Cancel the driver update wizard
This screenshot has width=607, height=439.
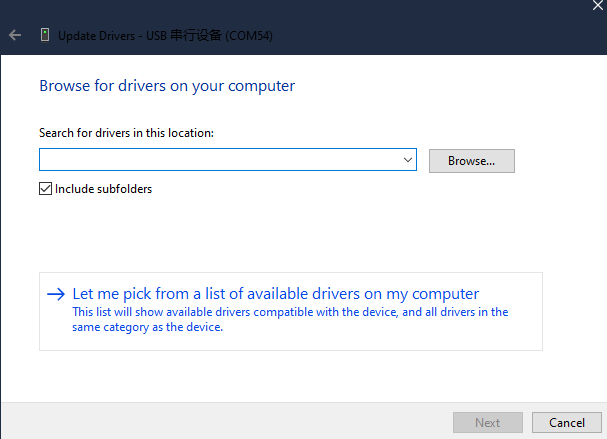[567, 422]
